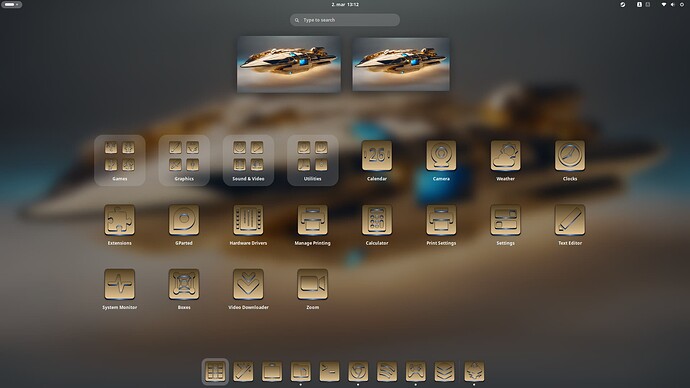This screenshot has width=690, height=388.
Task: Open the power menu icon in top bar
Action: tap(682, 4)
